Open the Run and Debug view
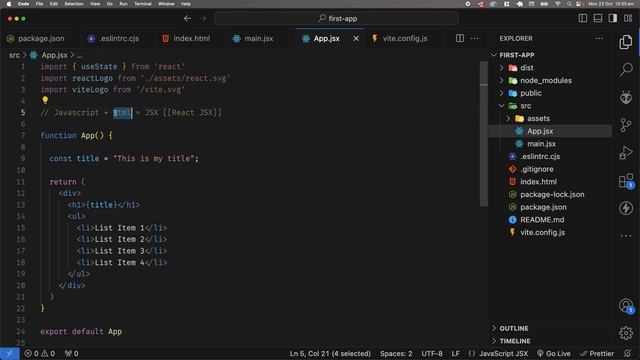Image resolution: width=640 pixels, height=360 pixels. 626,153
